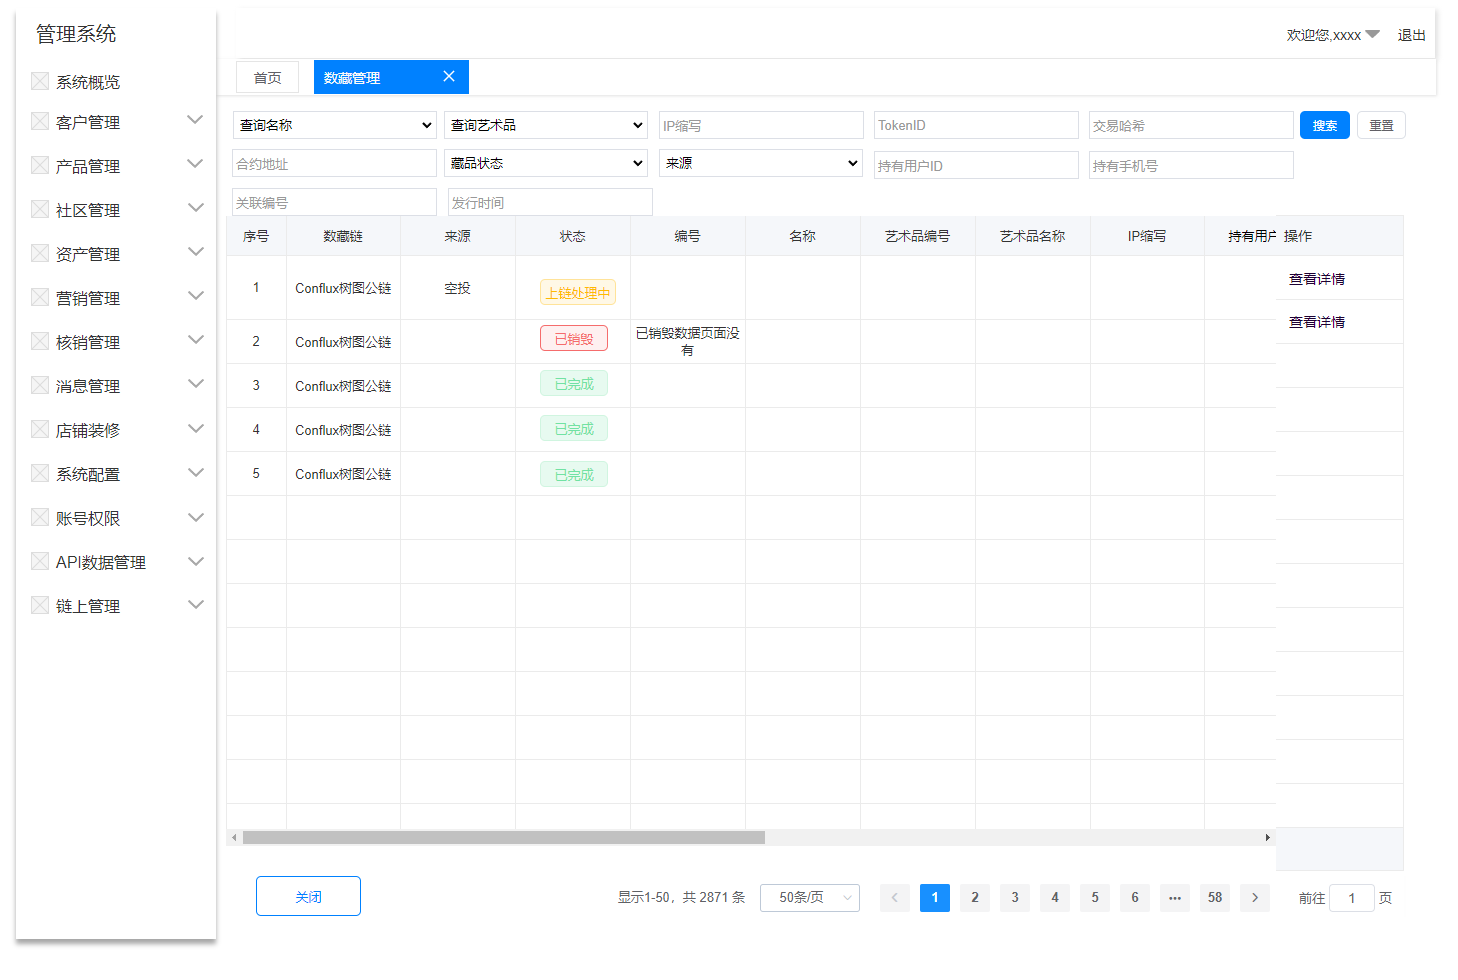Switch to the 首页 tab
The image size is (1458, 980).
point(267,78)
